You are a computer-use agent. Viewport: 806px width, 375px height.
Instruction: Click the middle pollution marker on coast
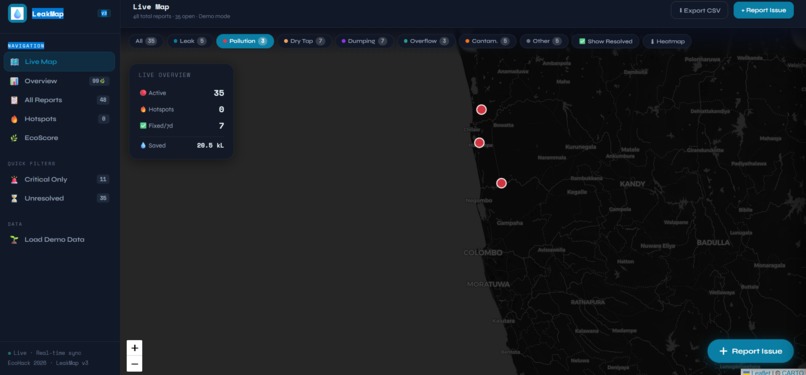pyautogui.click(x=479, y=143)
